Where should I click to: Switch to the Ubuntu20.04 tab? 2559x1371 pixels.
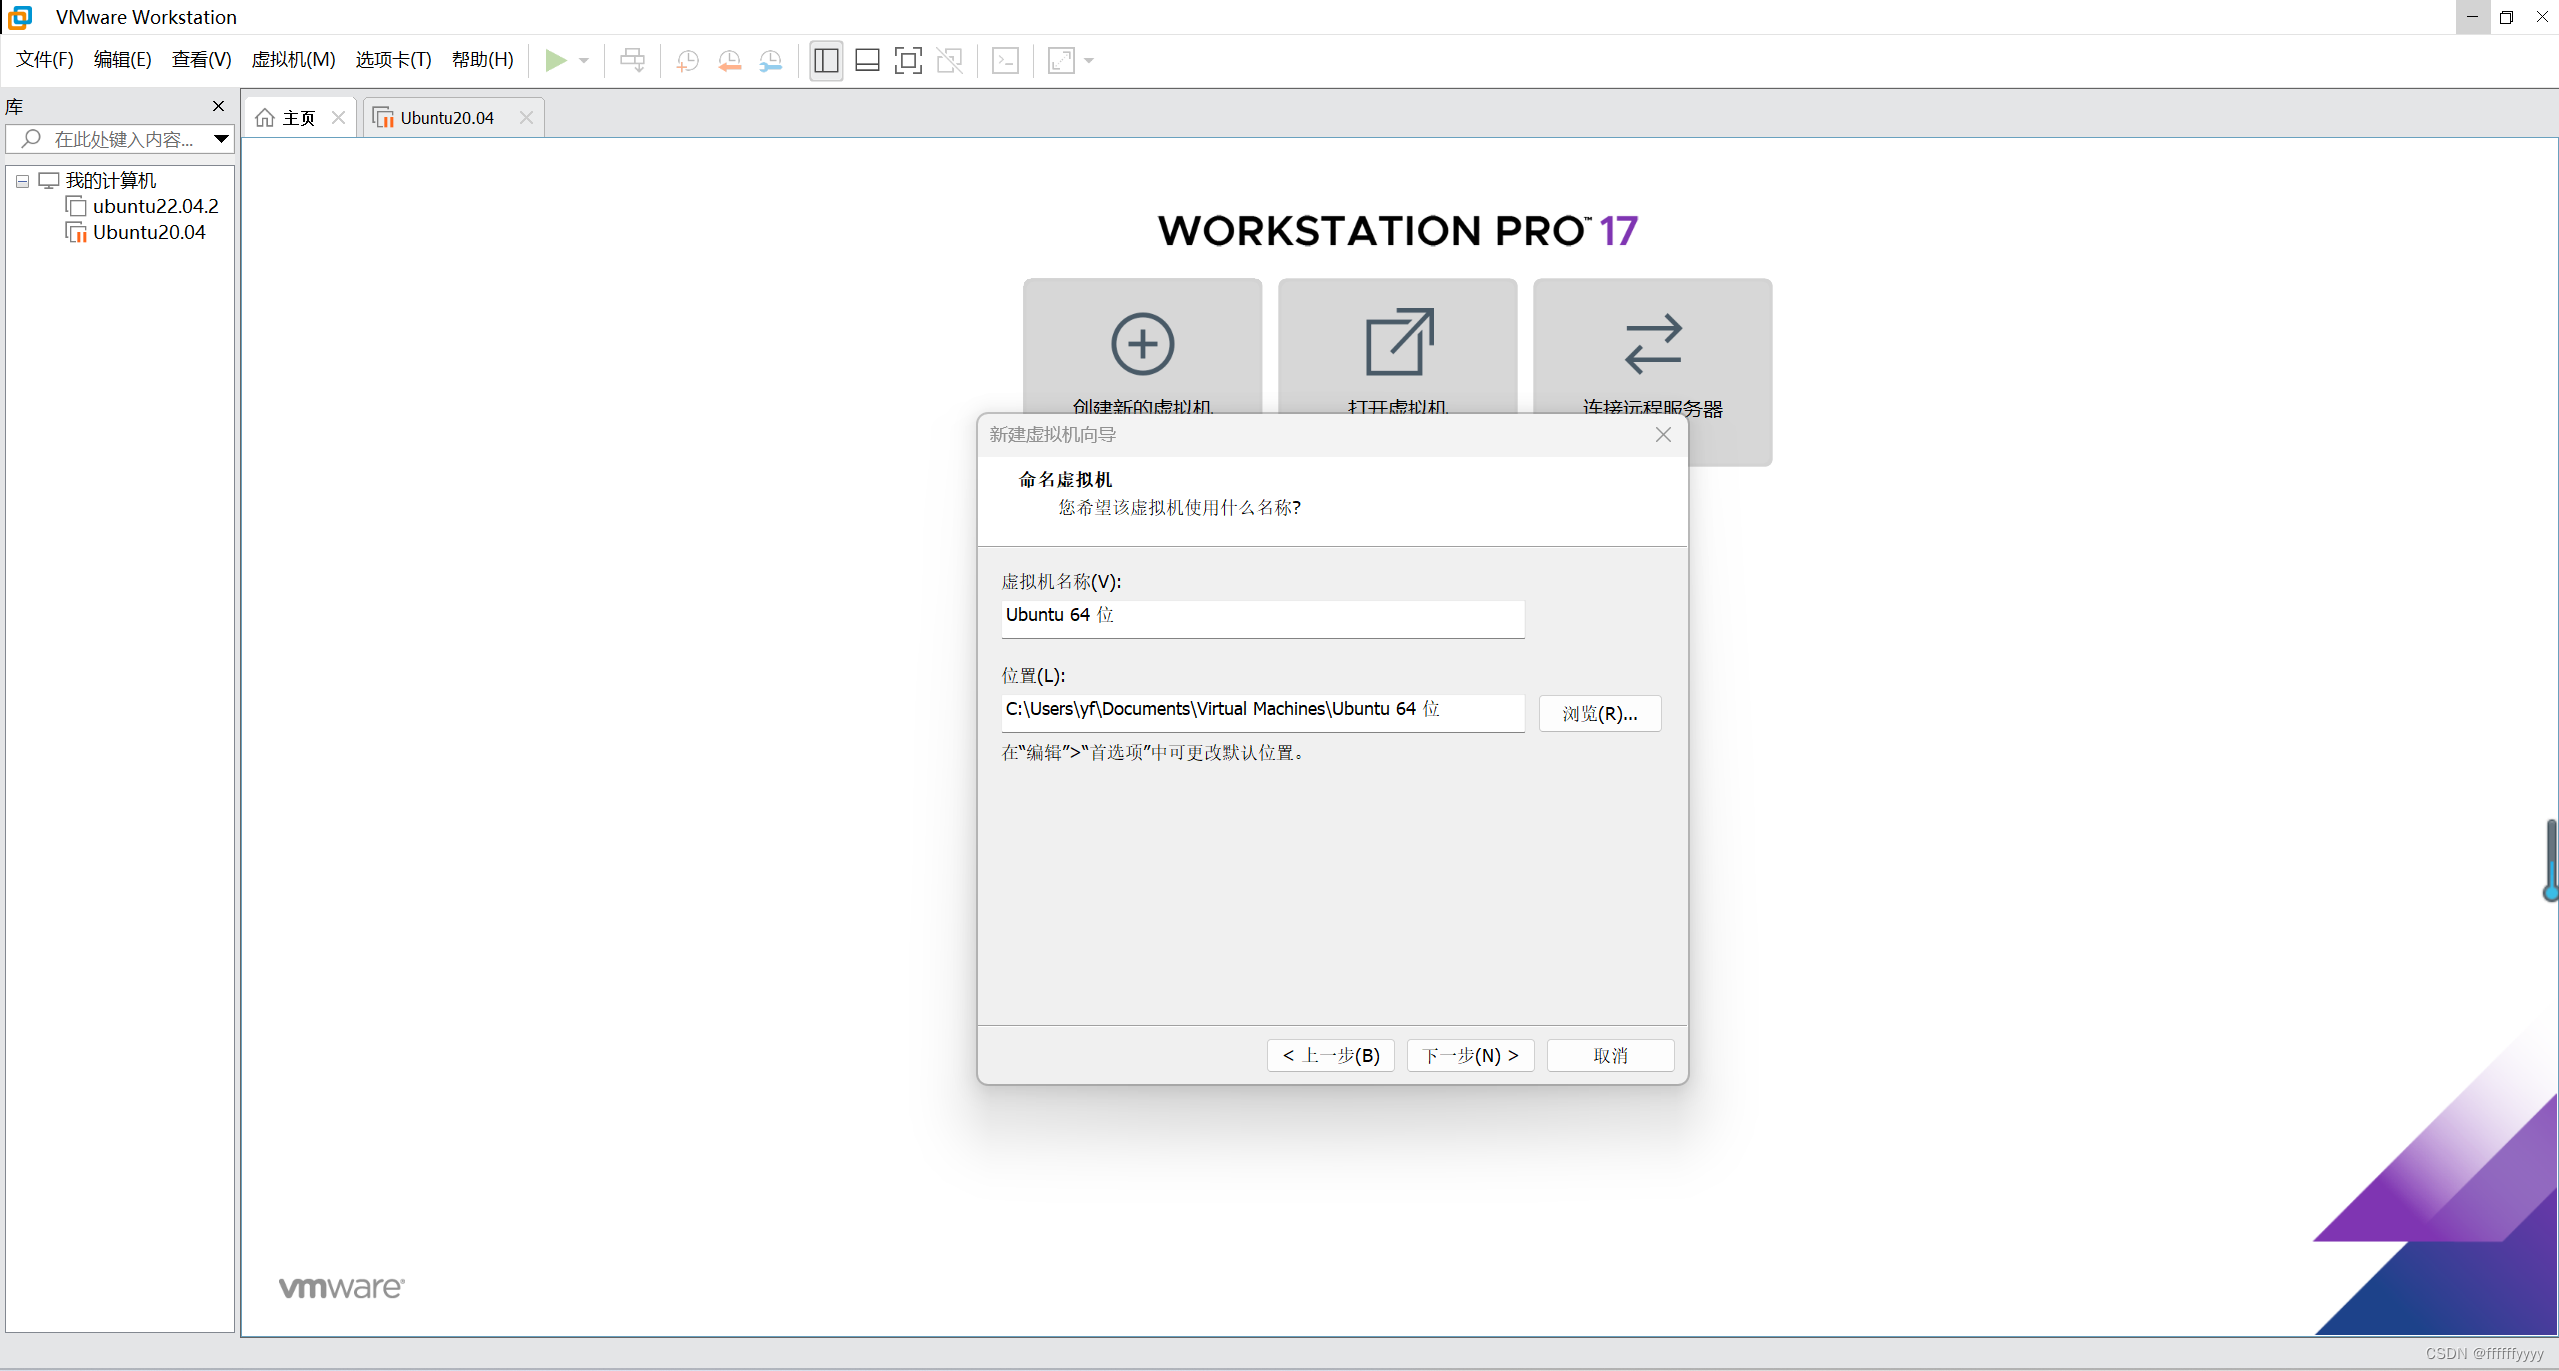coord(446,118)
